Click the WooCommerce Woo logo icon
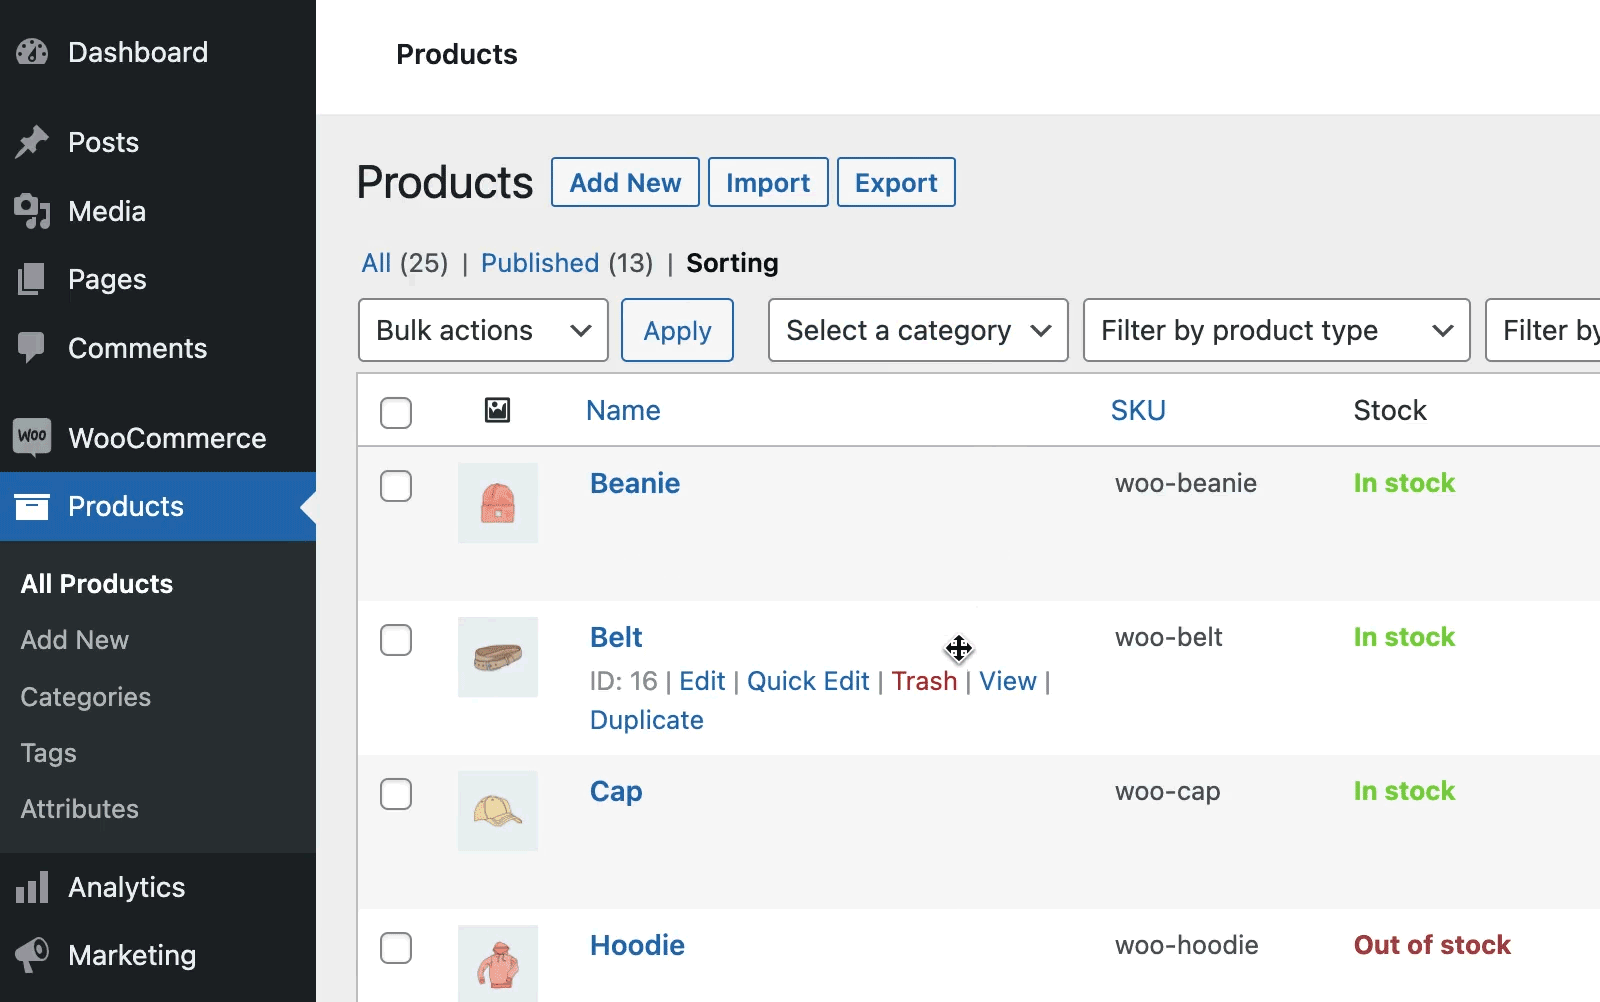The width and height of the screenshot is (1600, 1002). 32,437
